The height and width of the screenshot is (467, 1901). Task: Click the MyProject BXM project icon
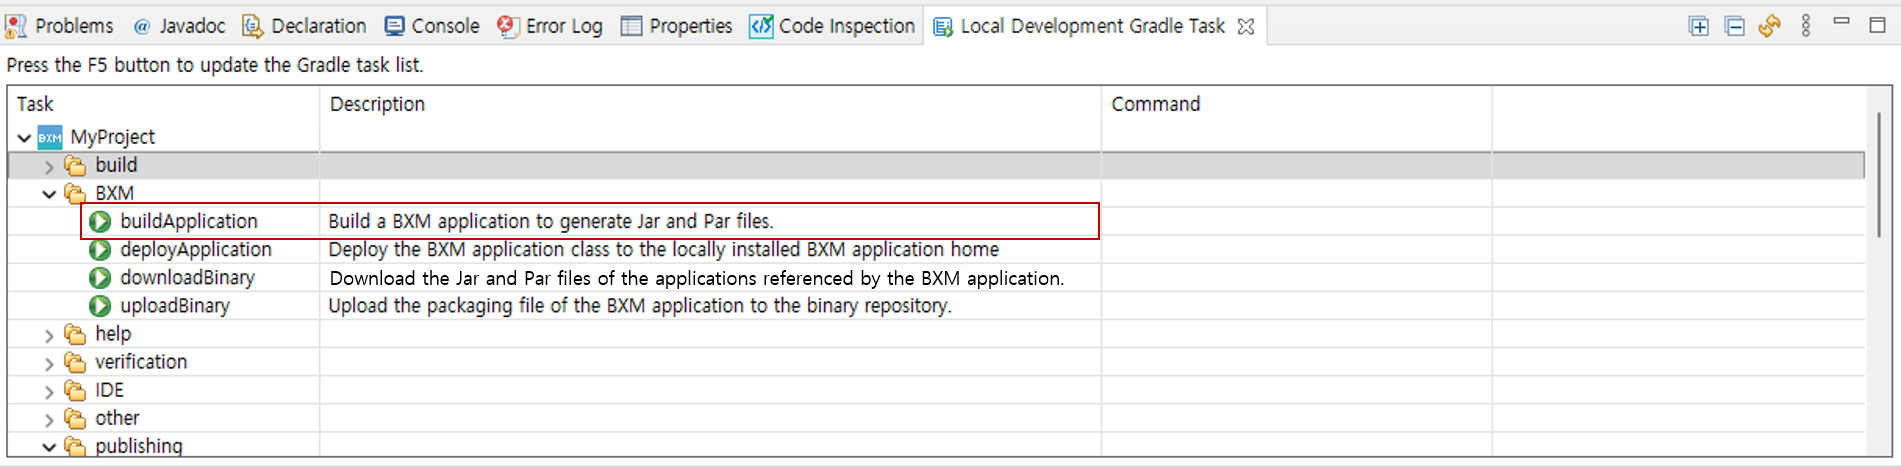click(50, 137)
